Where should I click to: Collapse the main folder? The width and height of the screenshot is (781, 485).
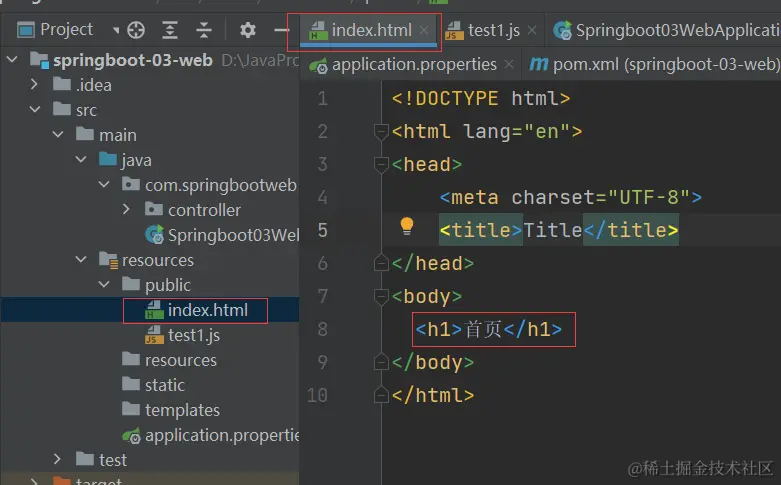click(58, 134)
